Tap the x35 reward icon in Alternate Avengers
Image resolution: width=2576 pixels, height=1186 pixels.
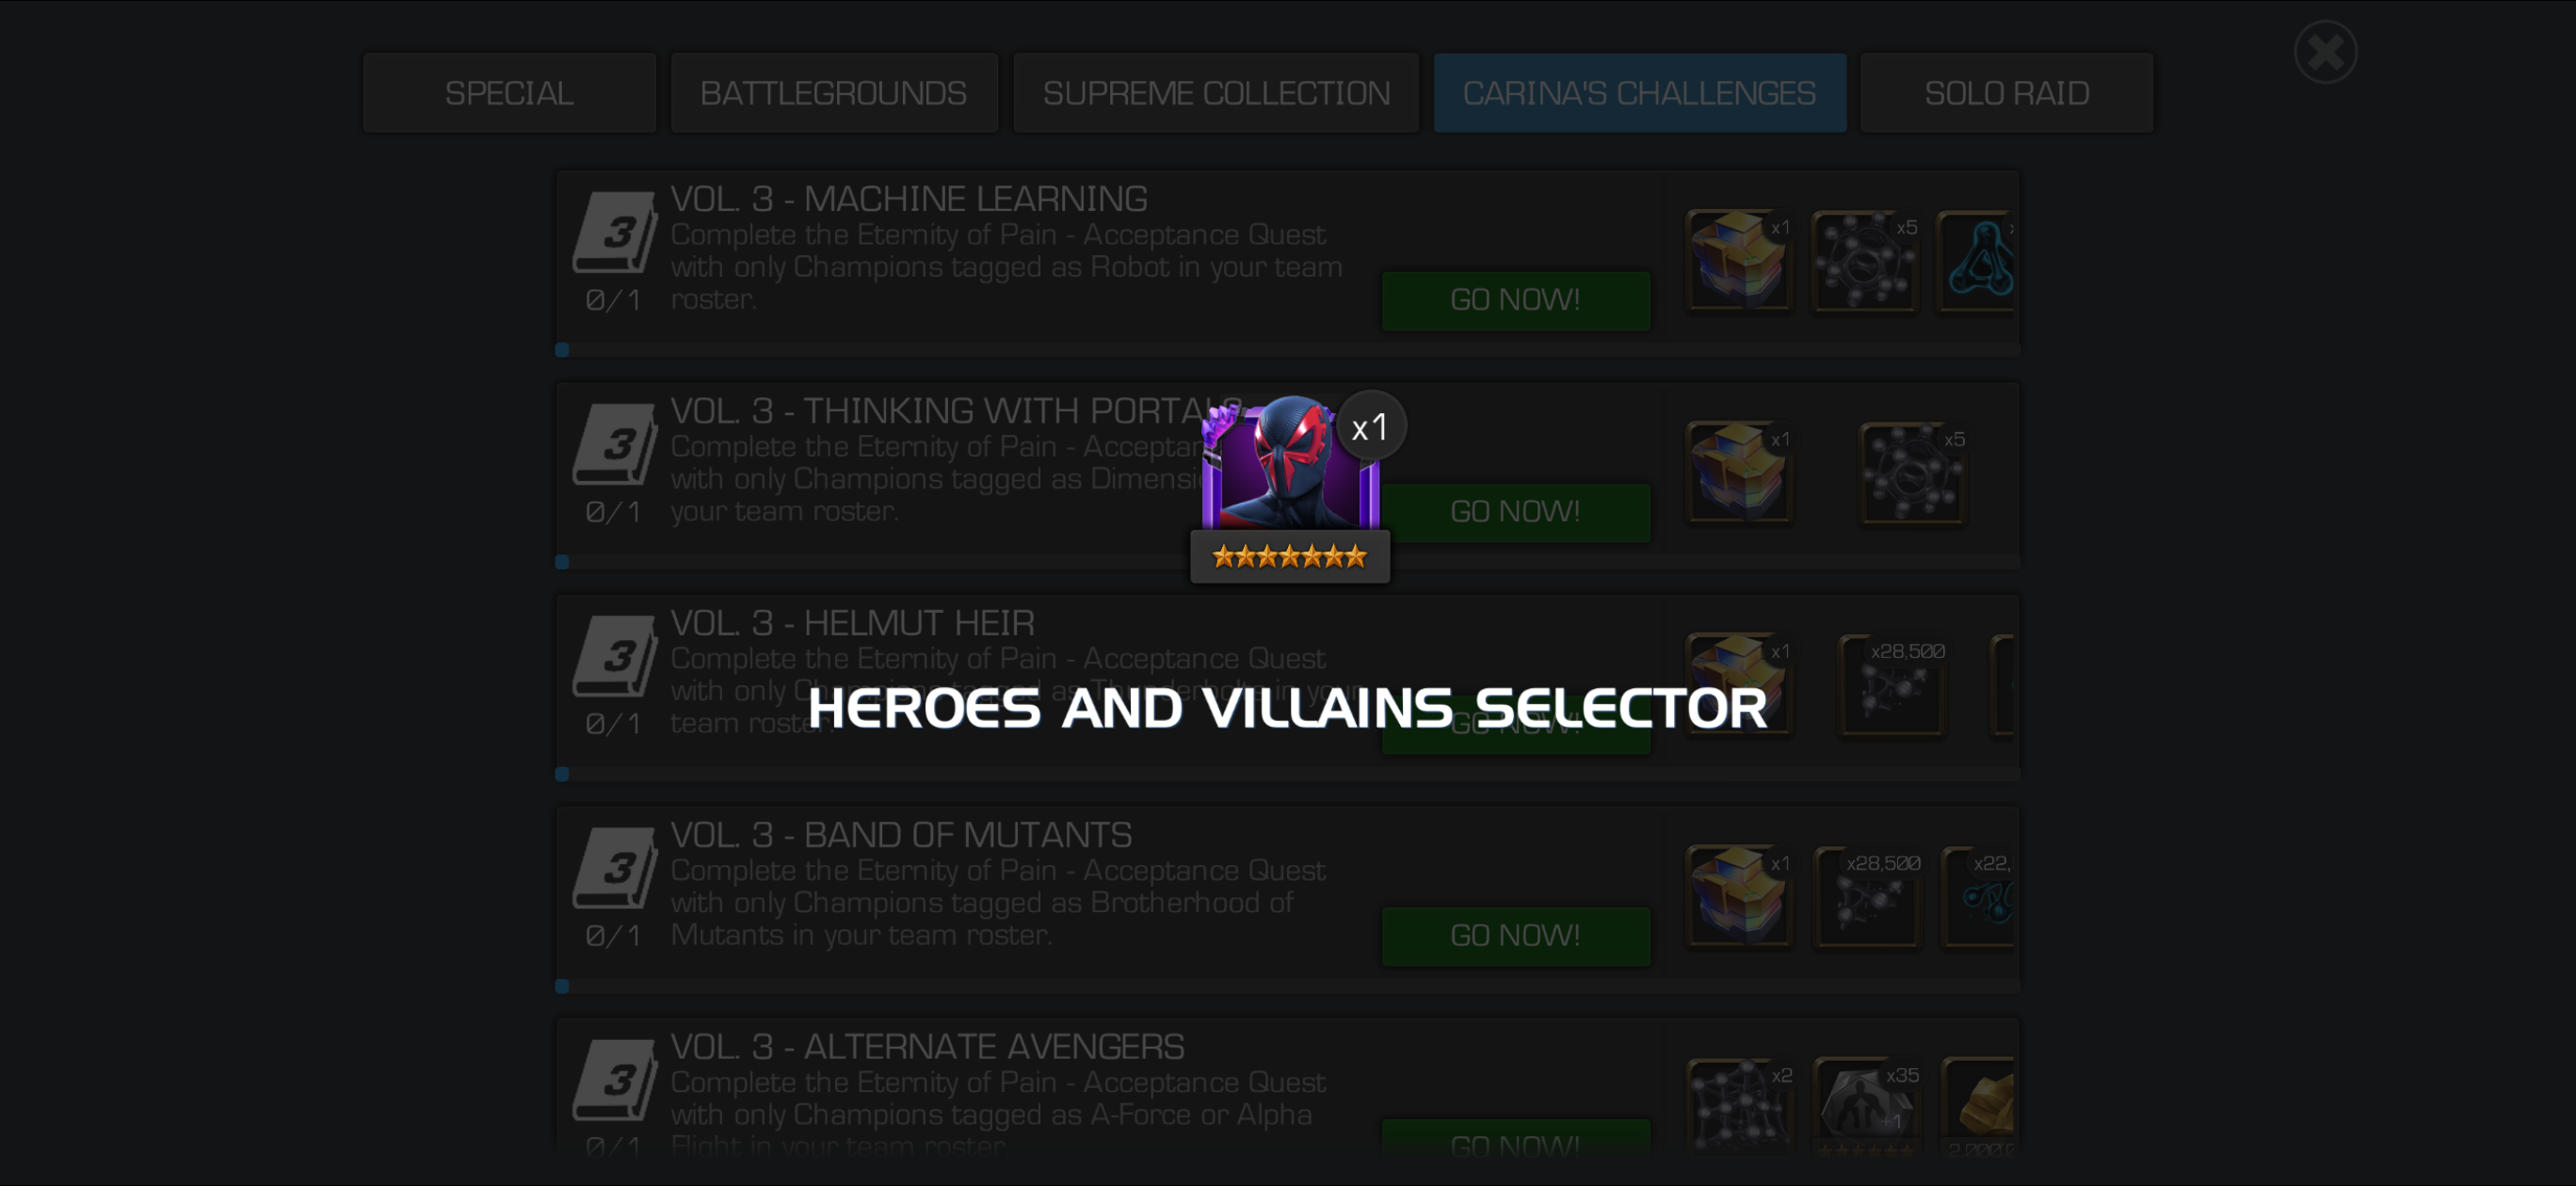1865,1107
